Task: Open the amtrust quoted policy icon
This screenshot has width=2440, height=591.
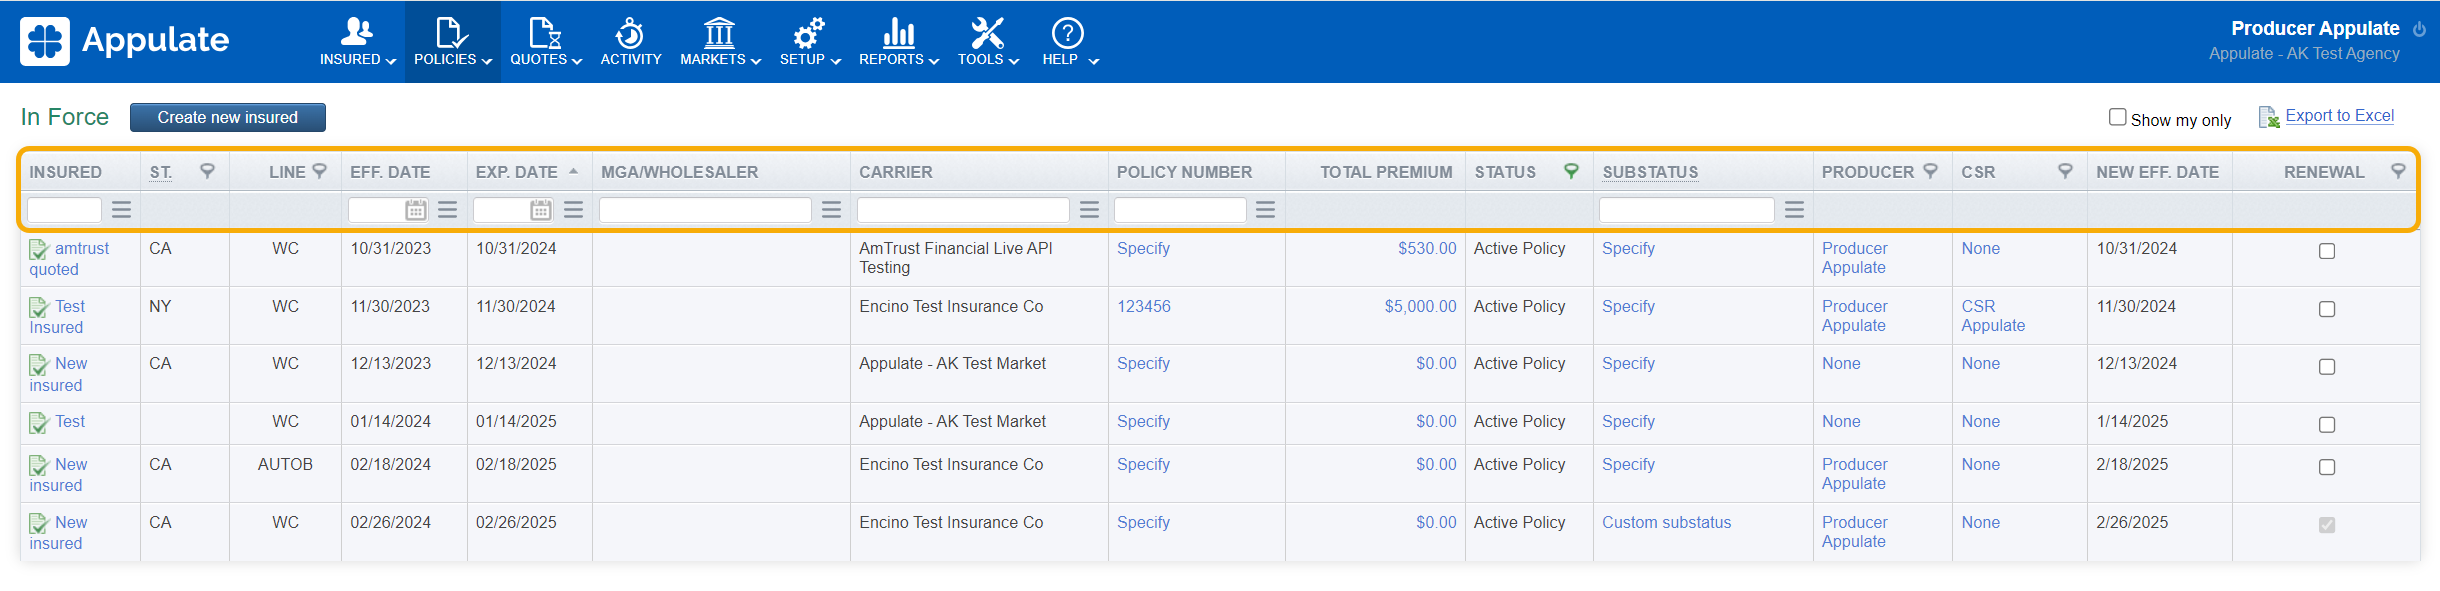Action: click(x=39, y=249)
